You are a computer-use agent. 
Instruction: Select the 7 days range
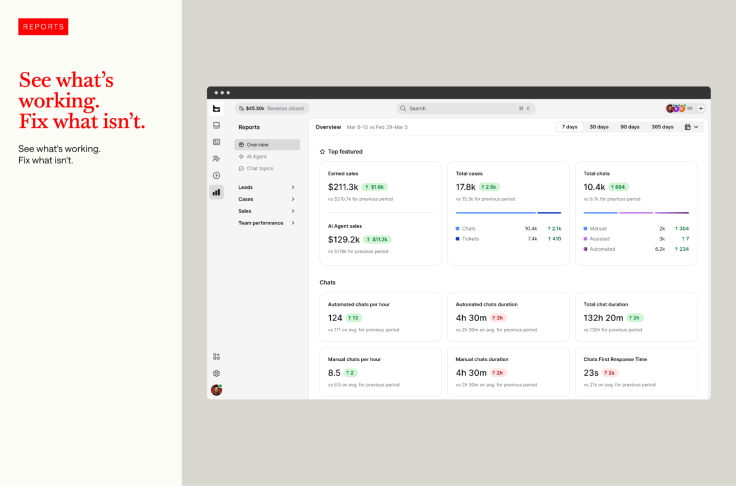[x=569, y=127]
